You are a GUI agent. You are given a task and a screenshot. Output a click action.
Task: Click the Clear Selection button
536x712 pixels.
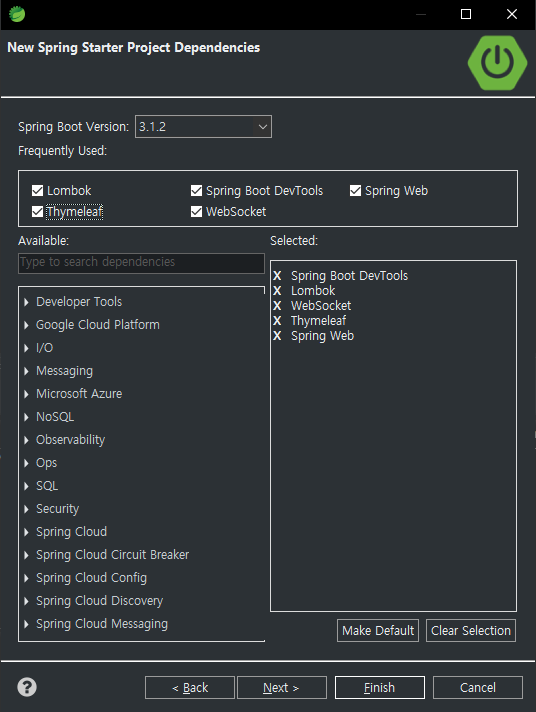tap(471, 631)
